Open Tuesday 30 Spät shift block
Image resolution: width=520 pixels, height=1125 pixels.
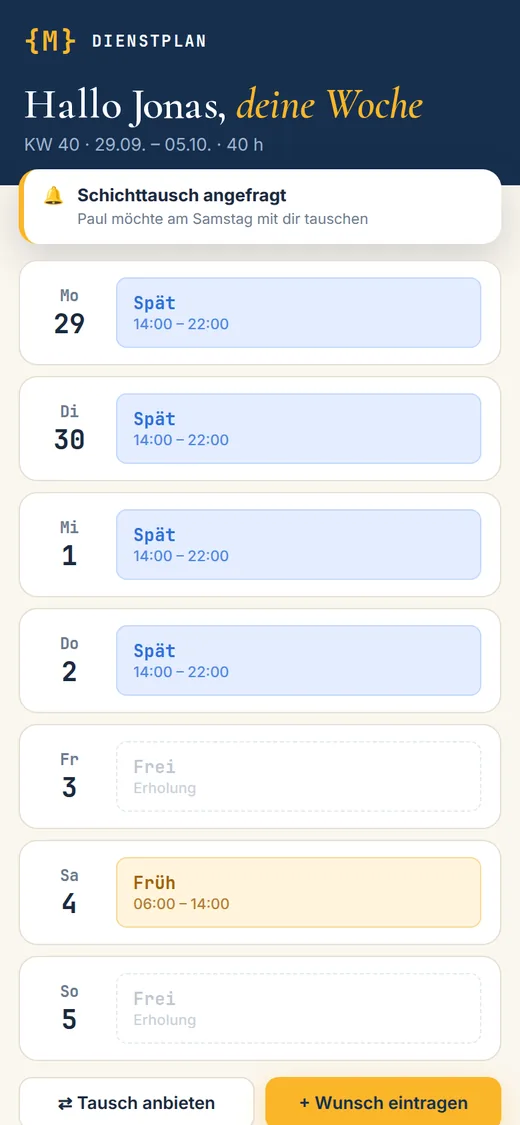tap(298, 428)
